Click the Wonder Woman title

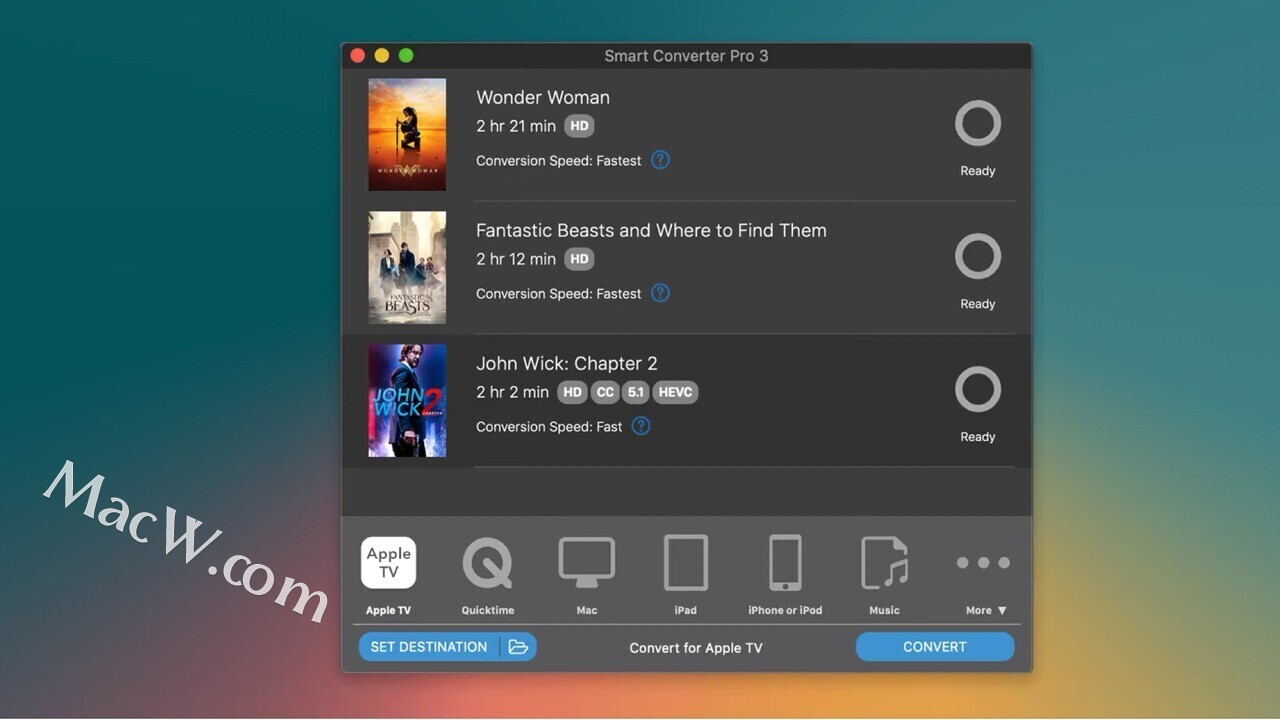click(x=543, y=97)
